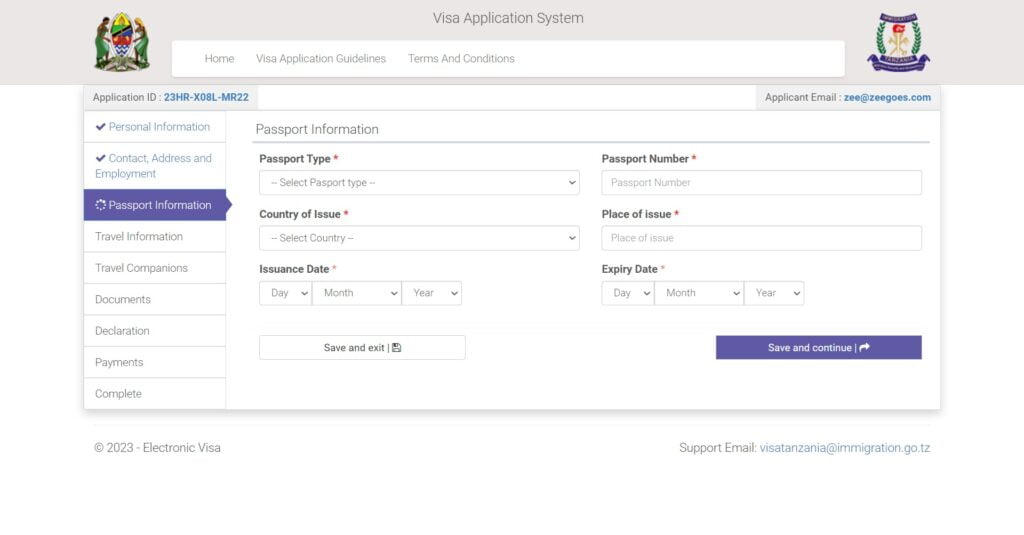Image resolution: width=1024 pixels, height=535 pixels.
Task: Select the Issuance Date month dropdown
Action: [x=356, y=293]
